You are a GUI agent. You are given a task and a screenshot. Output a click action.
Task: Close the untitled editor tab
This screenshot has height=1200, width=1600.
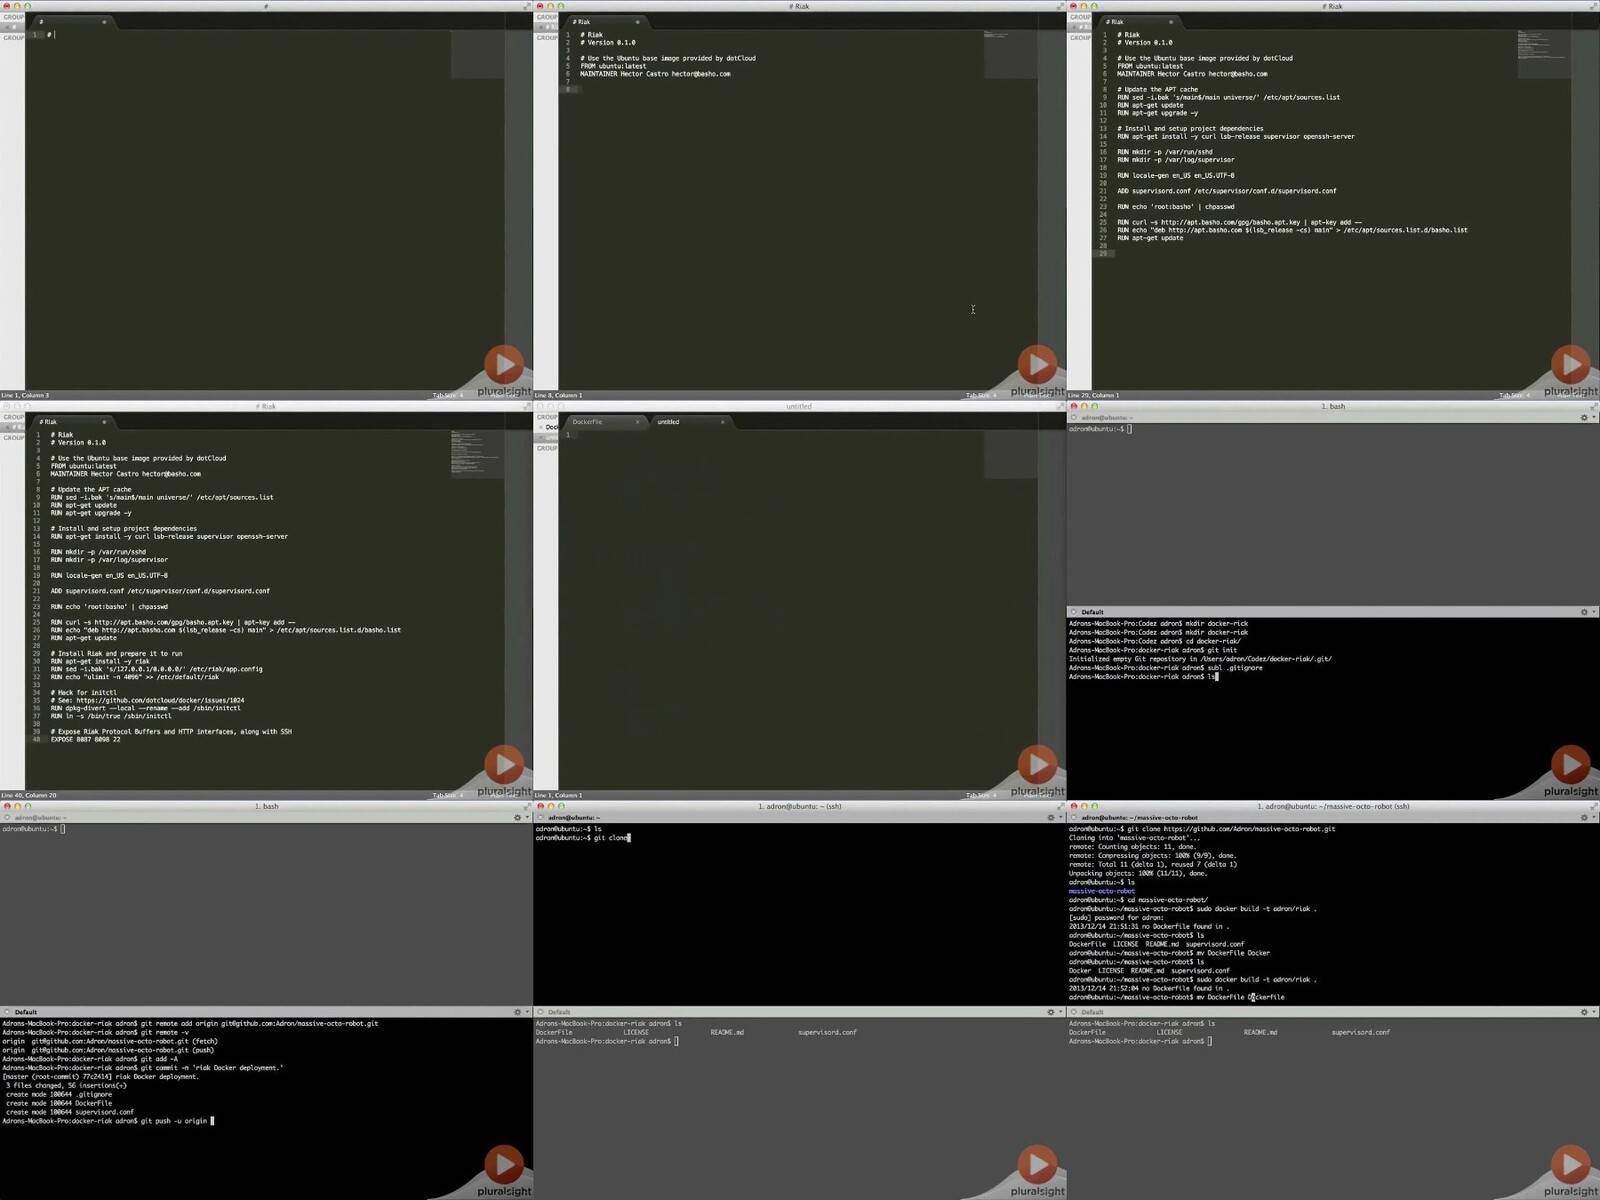click(722, 422)
